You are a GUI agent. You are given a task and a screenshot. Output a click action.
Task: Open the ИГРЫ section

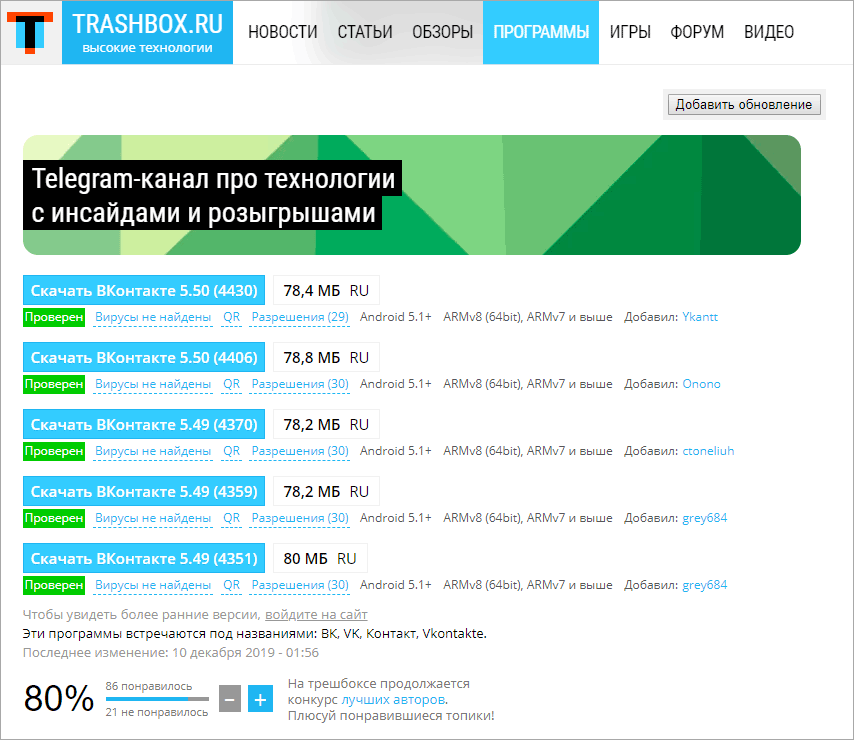tap(630, 32)
